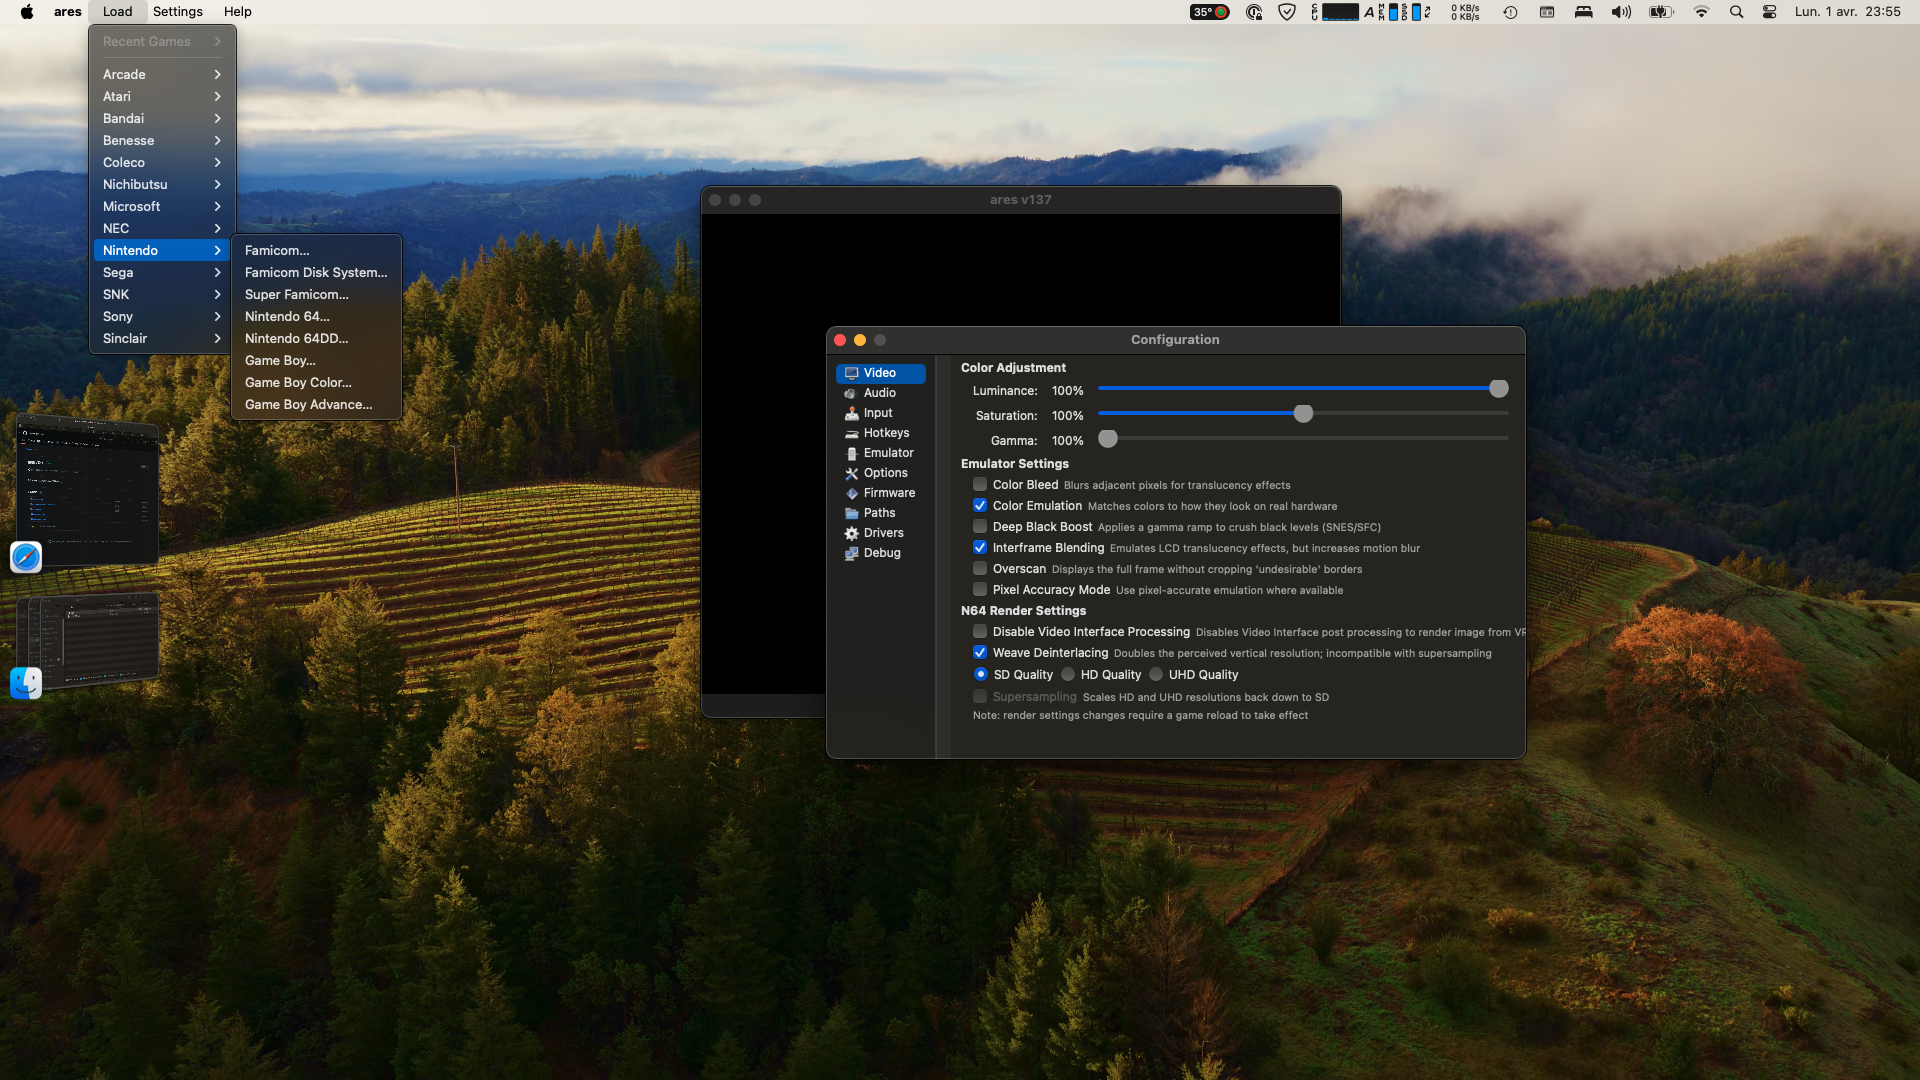Click Nintendo 64... menu entry

point(287,316)
